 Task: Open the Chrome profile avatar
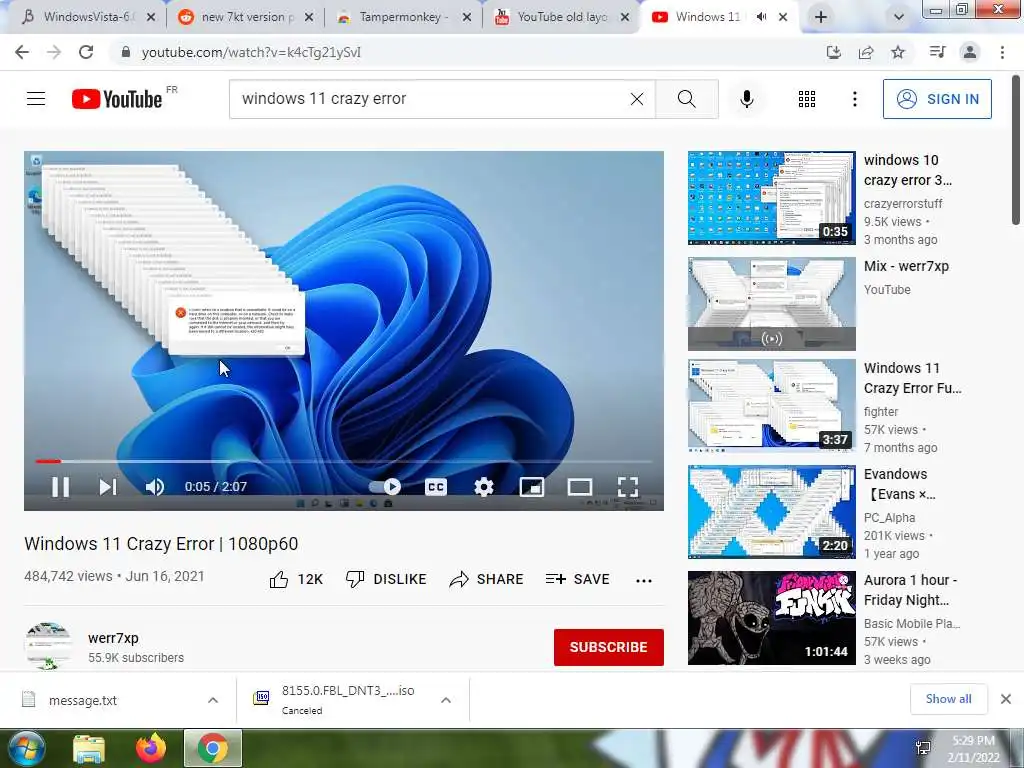click(x=970, y=52)
